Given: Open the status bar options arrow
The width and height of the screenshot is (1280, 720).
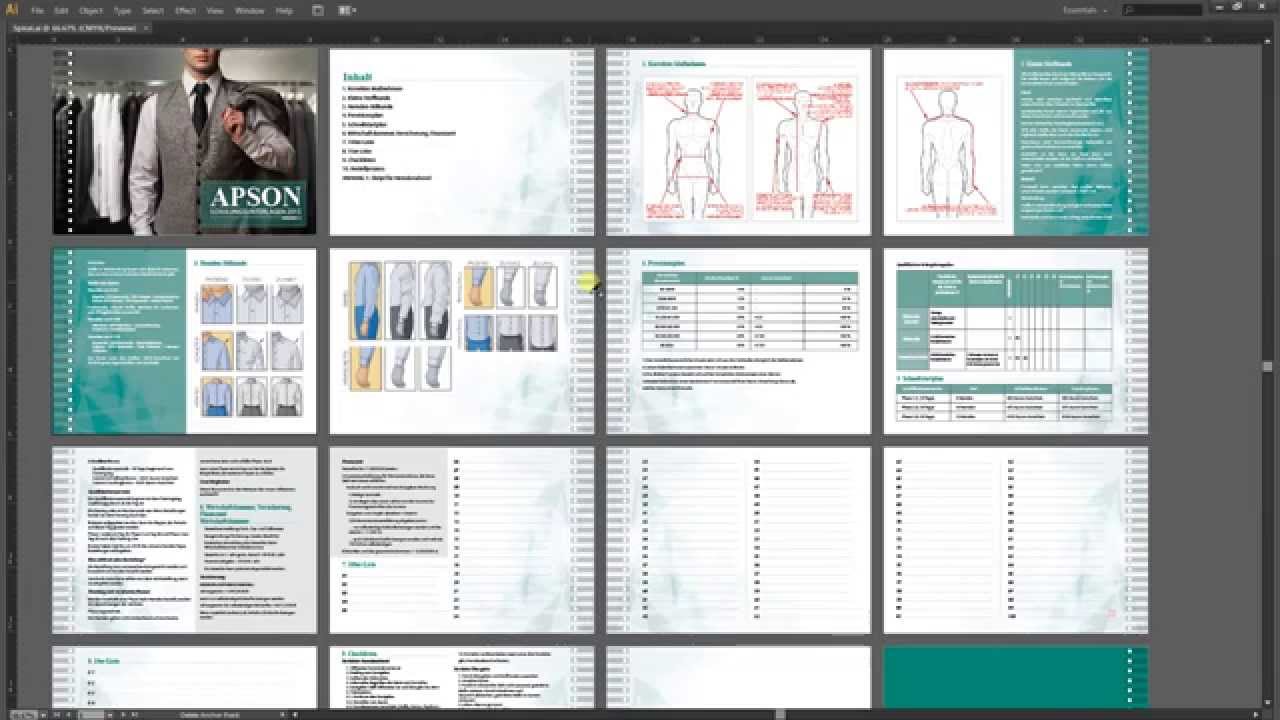Looking at the screenshot, I should tap(282, 715).
